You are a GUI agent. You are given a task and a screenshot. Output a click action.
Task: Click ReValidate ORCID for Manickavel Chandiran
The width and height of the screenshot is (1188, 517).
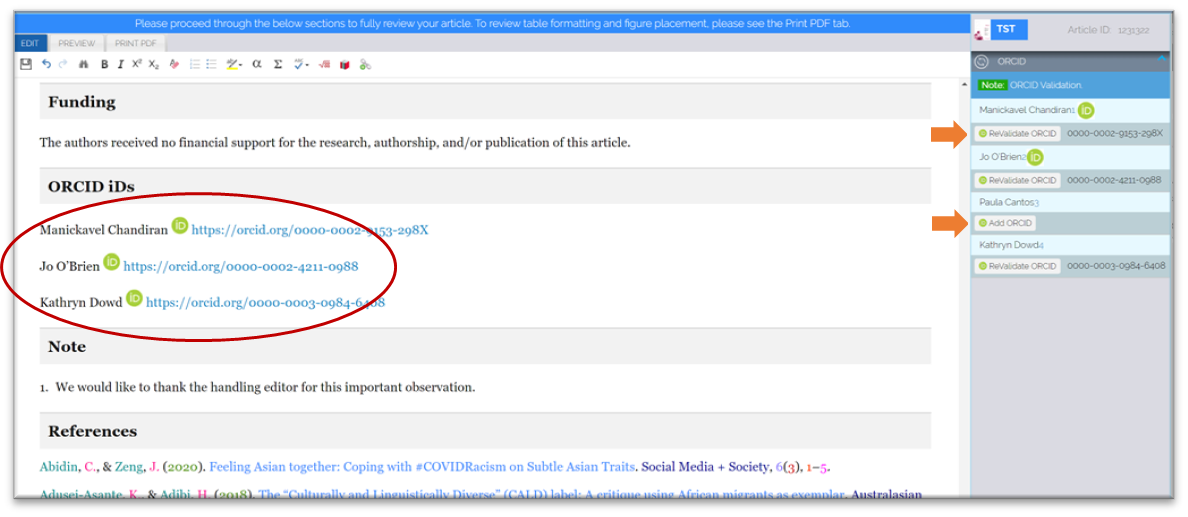[x=1017, y=133]
